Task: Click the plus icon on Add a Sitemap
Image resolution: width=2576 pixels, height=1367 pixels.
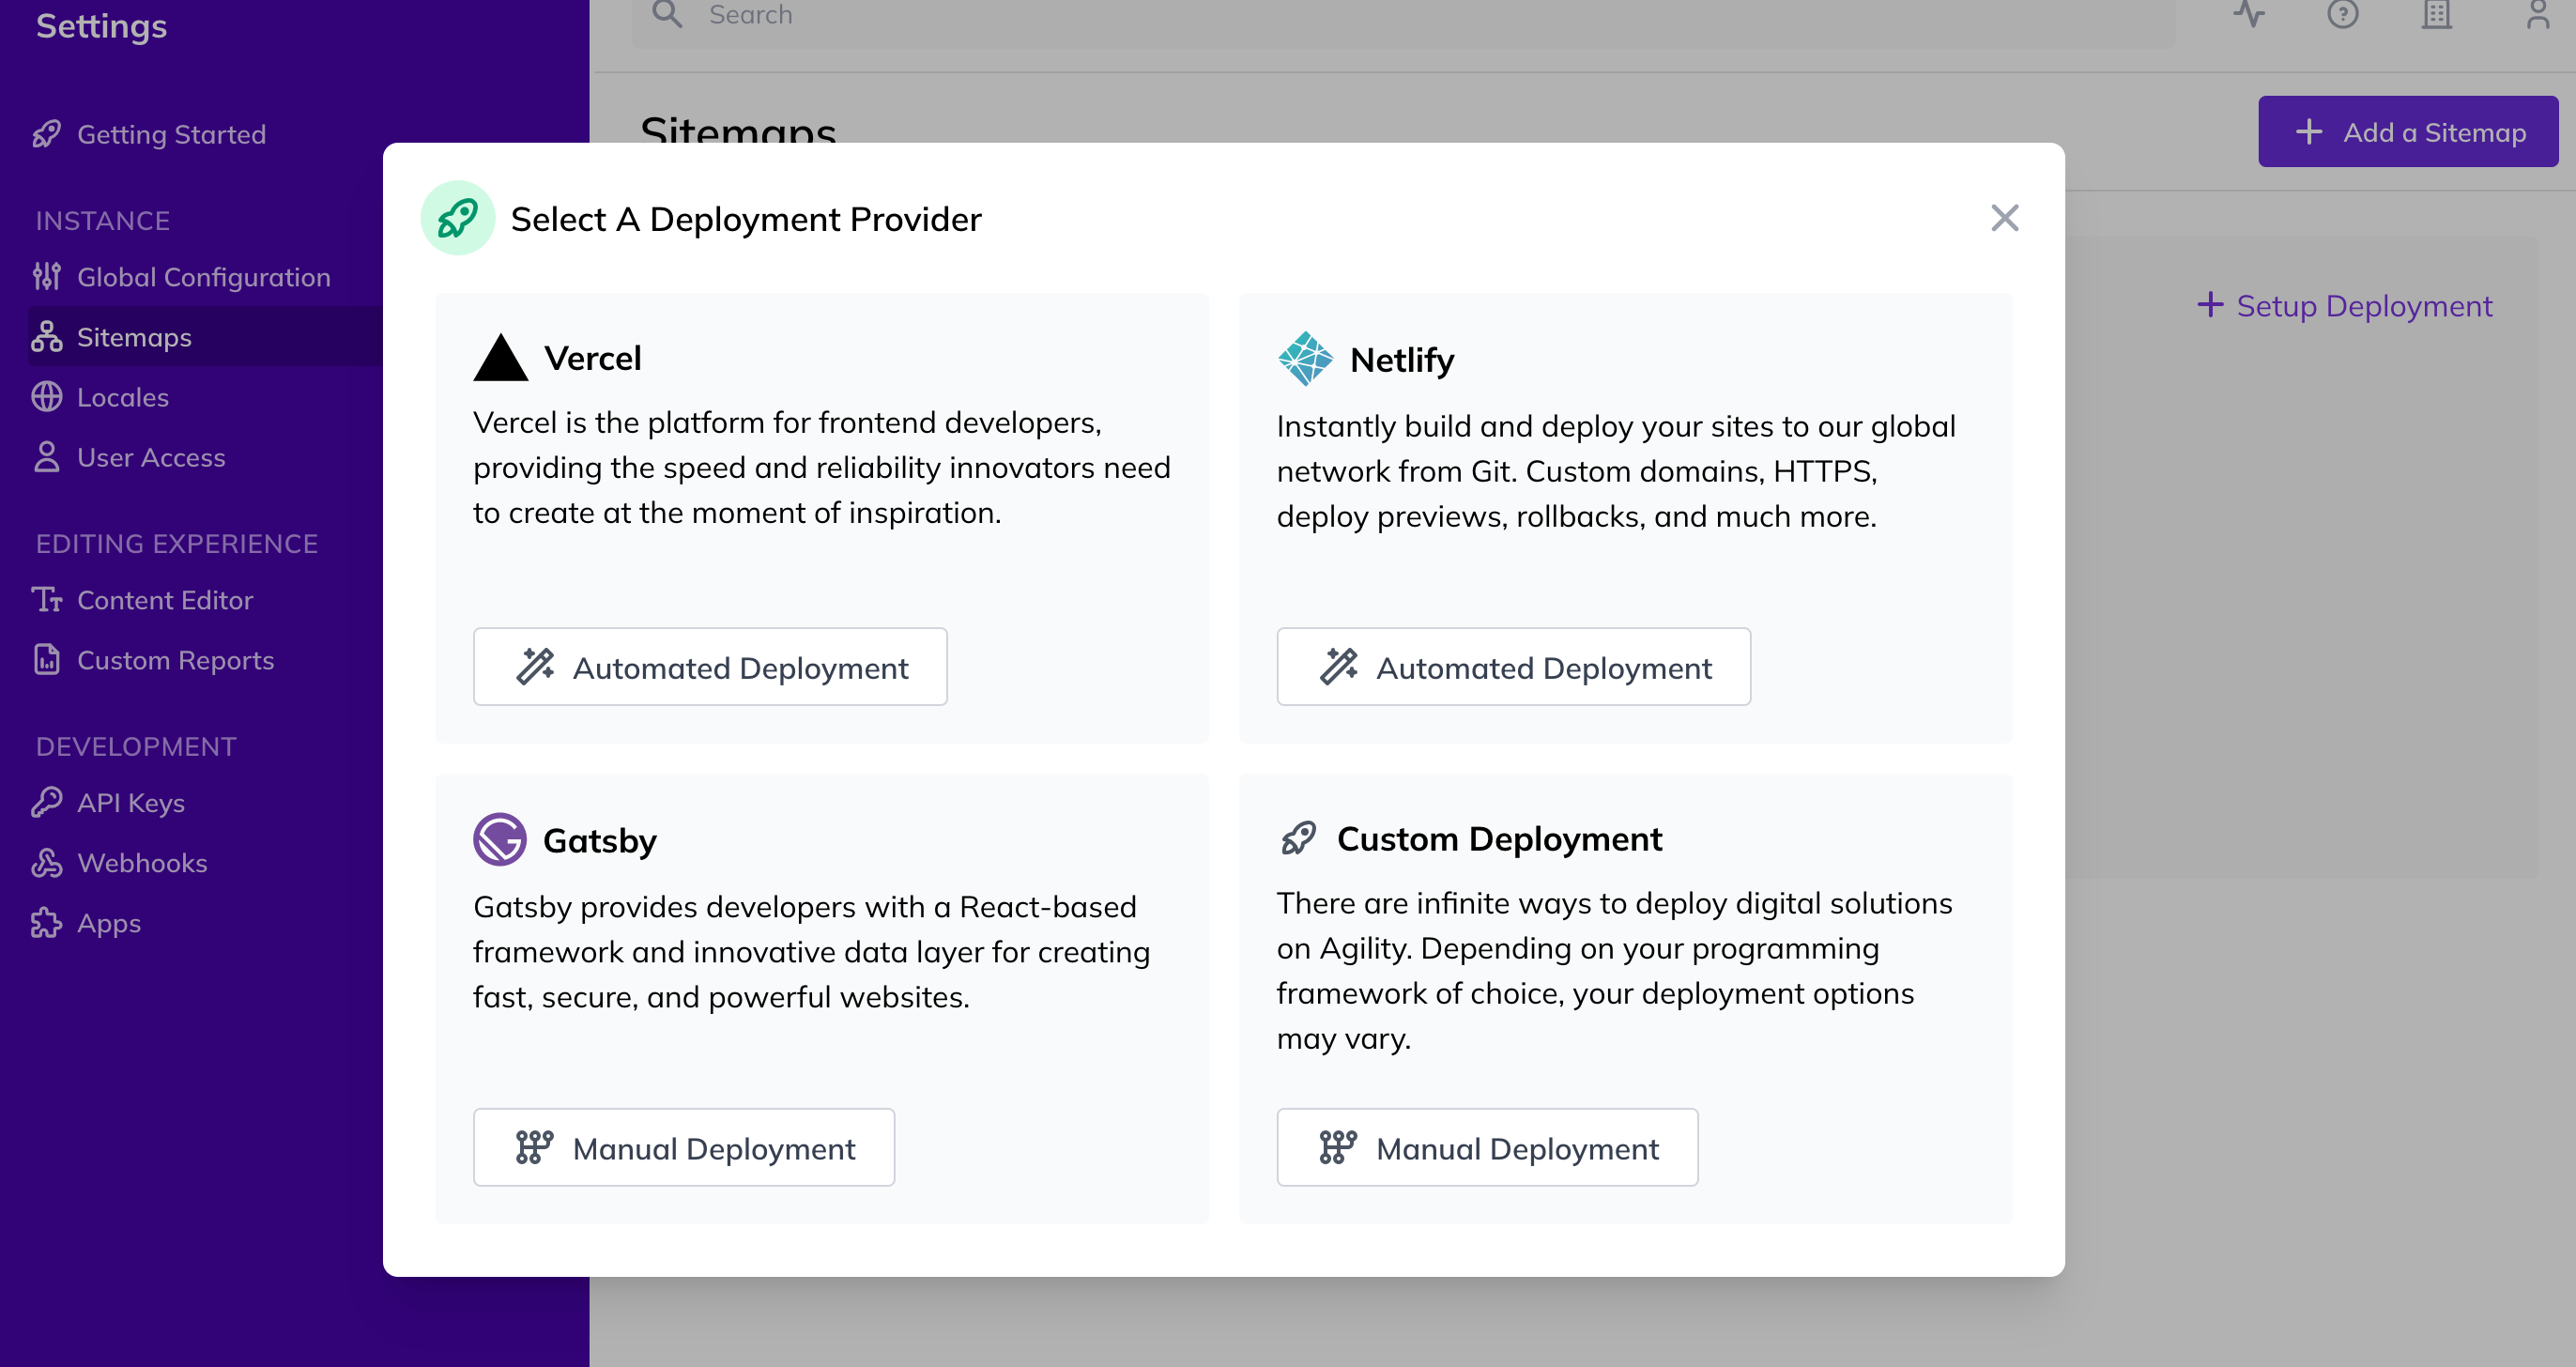Action: (2309, 132)
